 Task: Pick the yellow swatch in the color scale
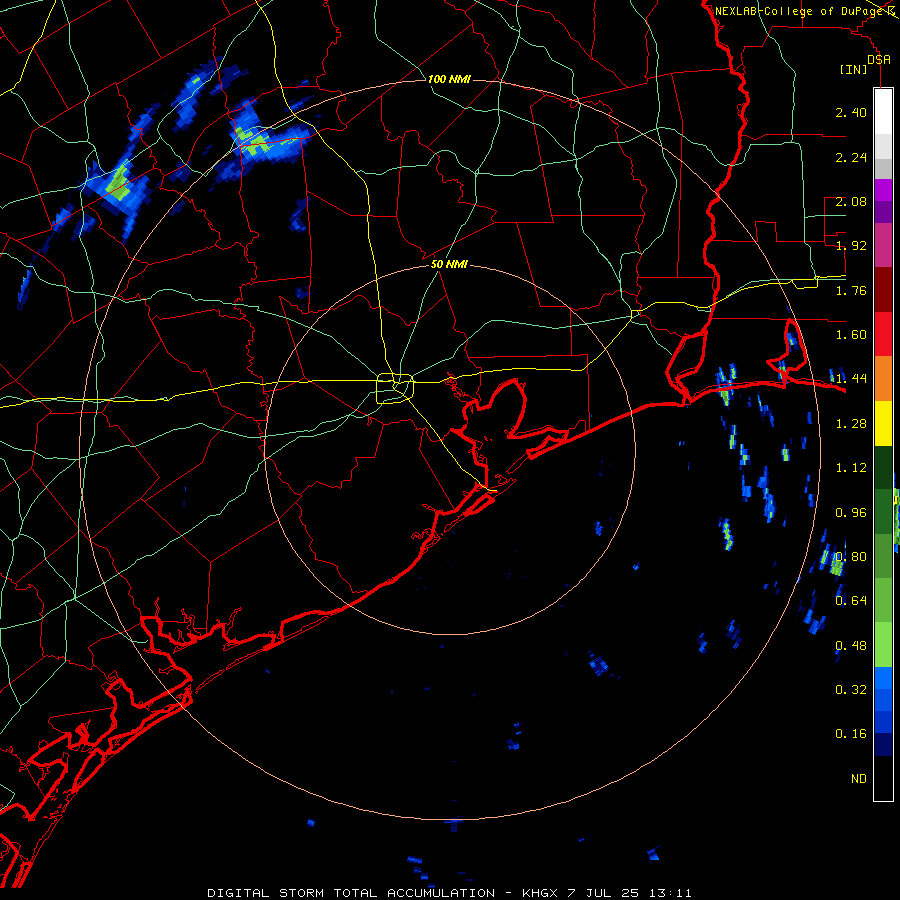(883, 423)
